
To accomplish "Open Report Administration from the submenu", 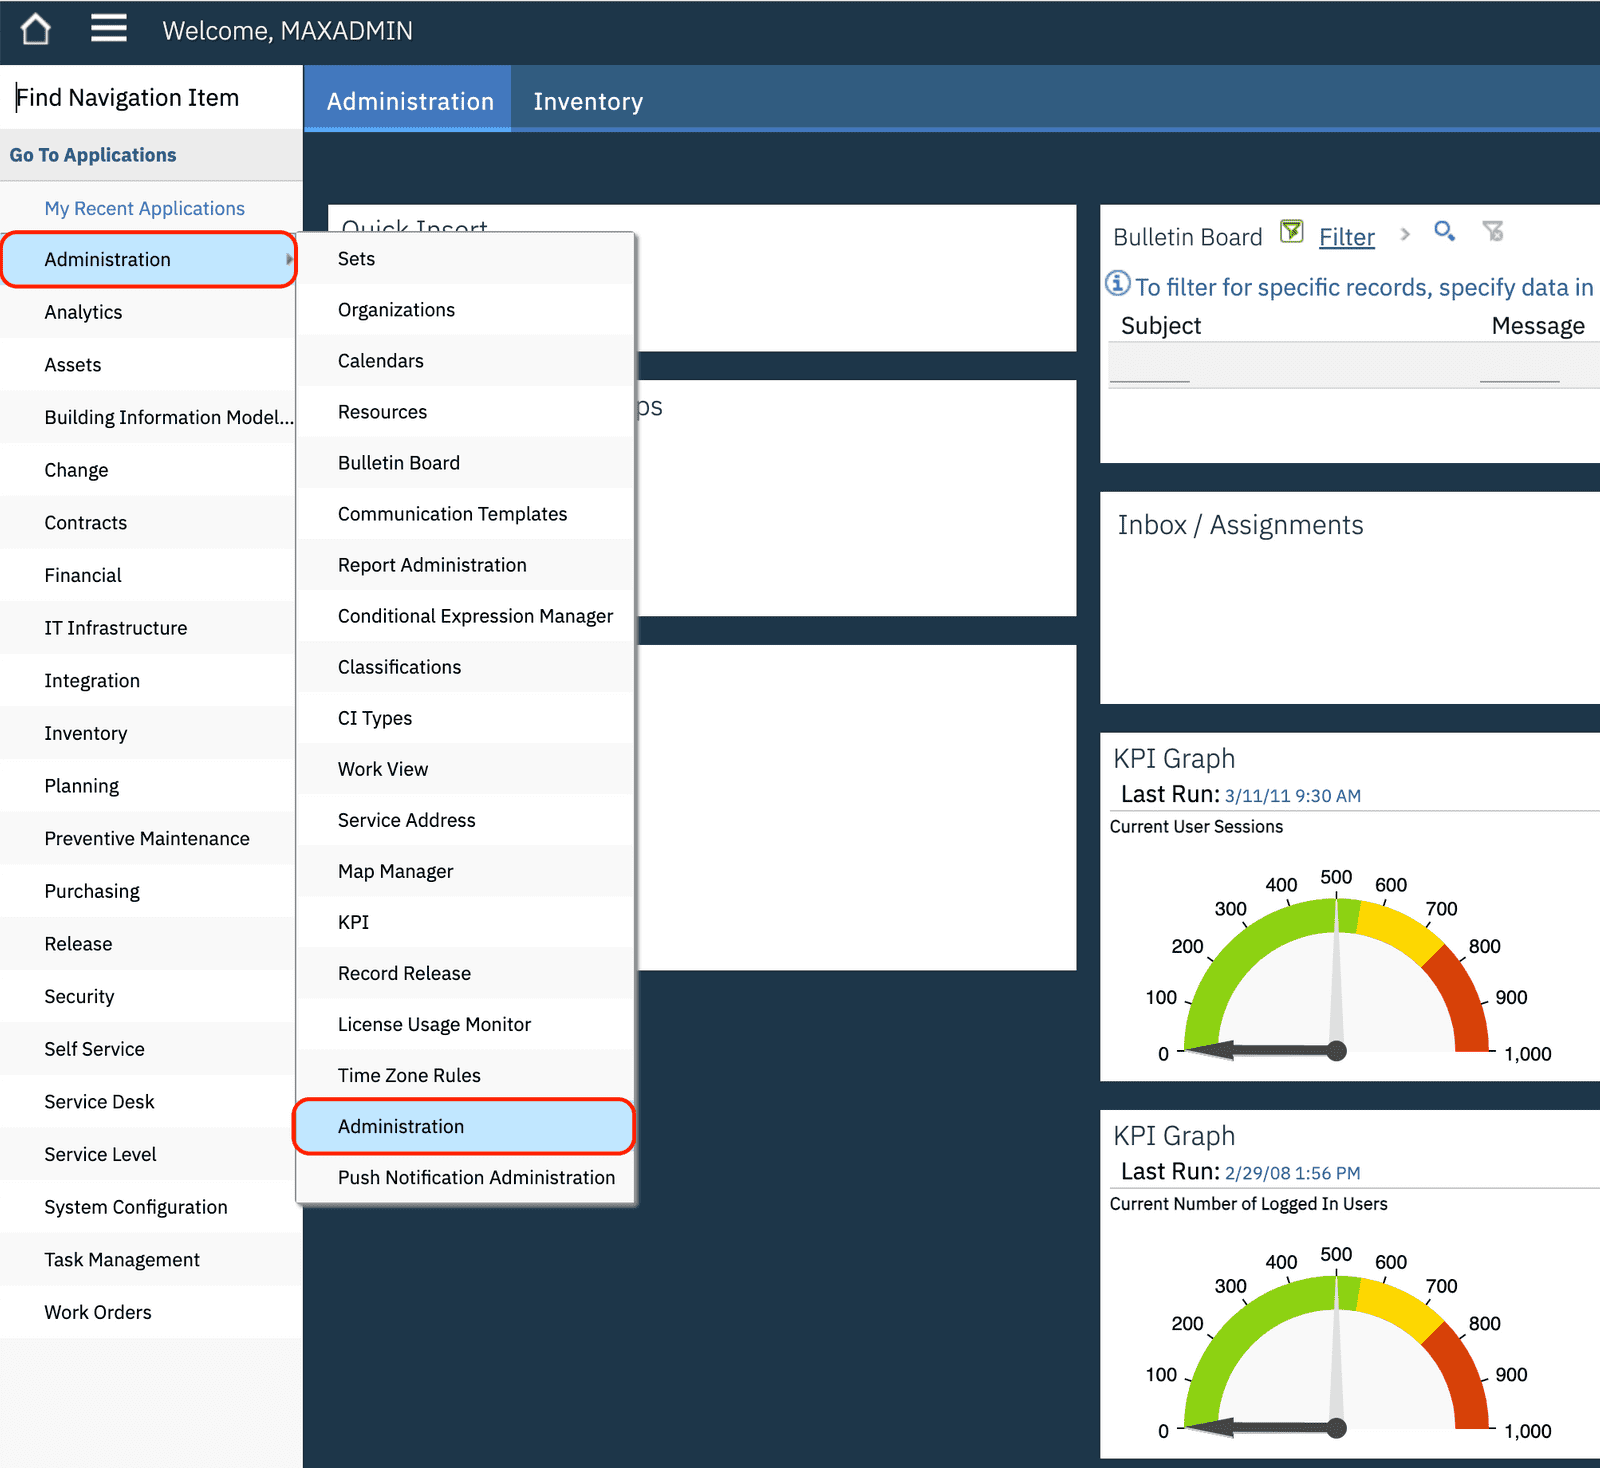I will click(x=432, y=565).
